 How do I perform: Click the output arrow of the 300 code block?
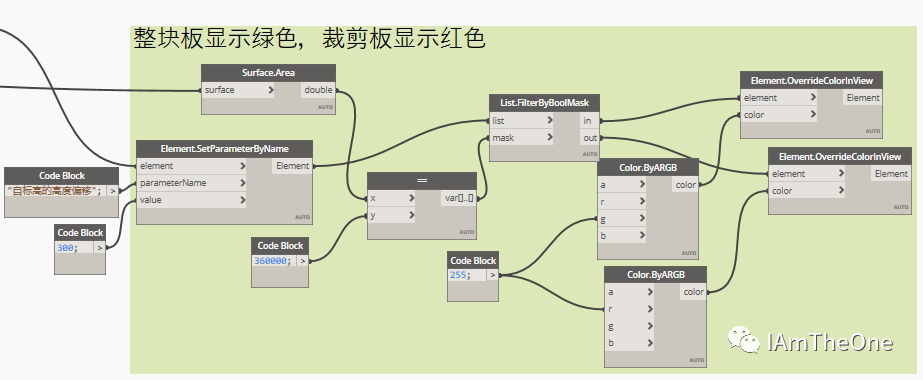tap(99, 248)
